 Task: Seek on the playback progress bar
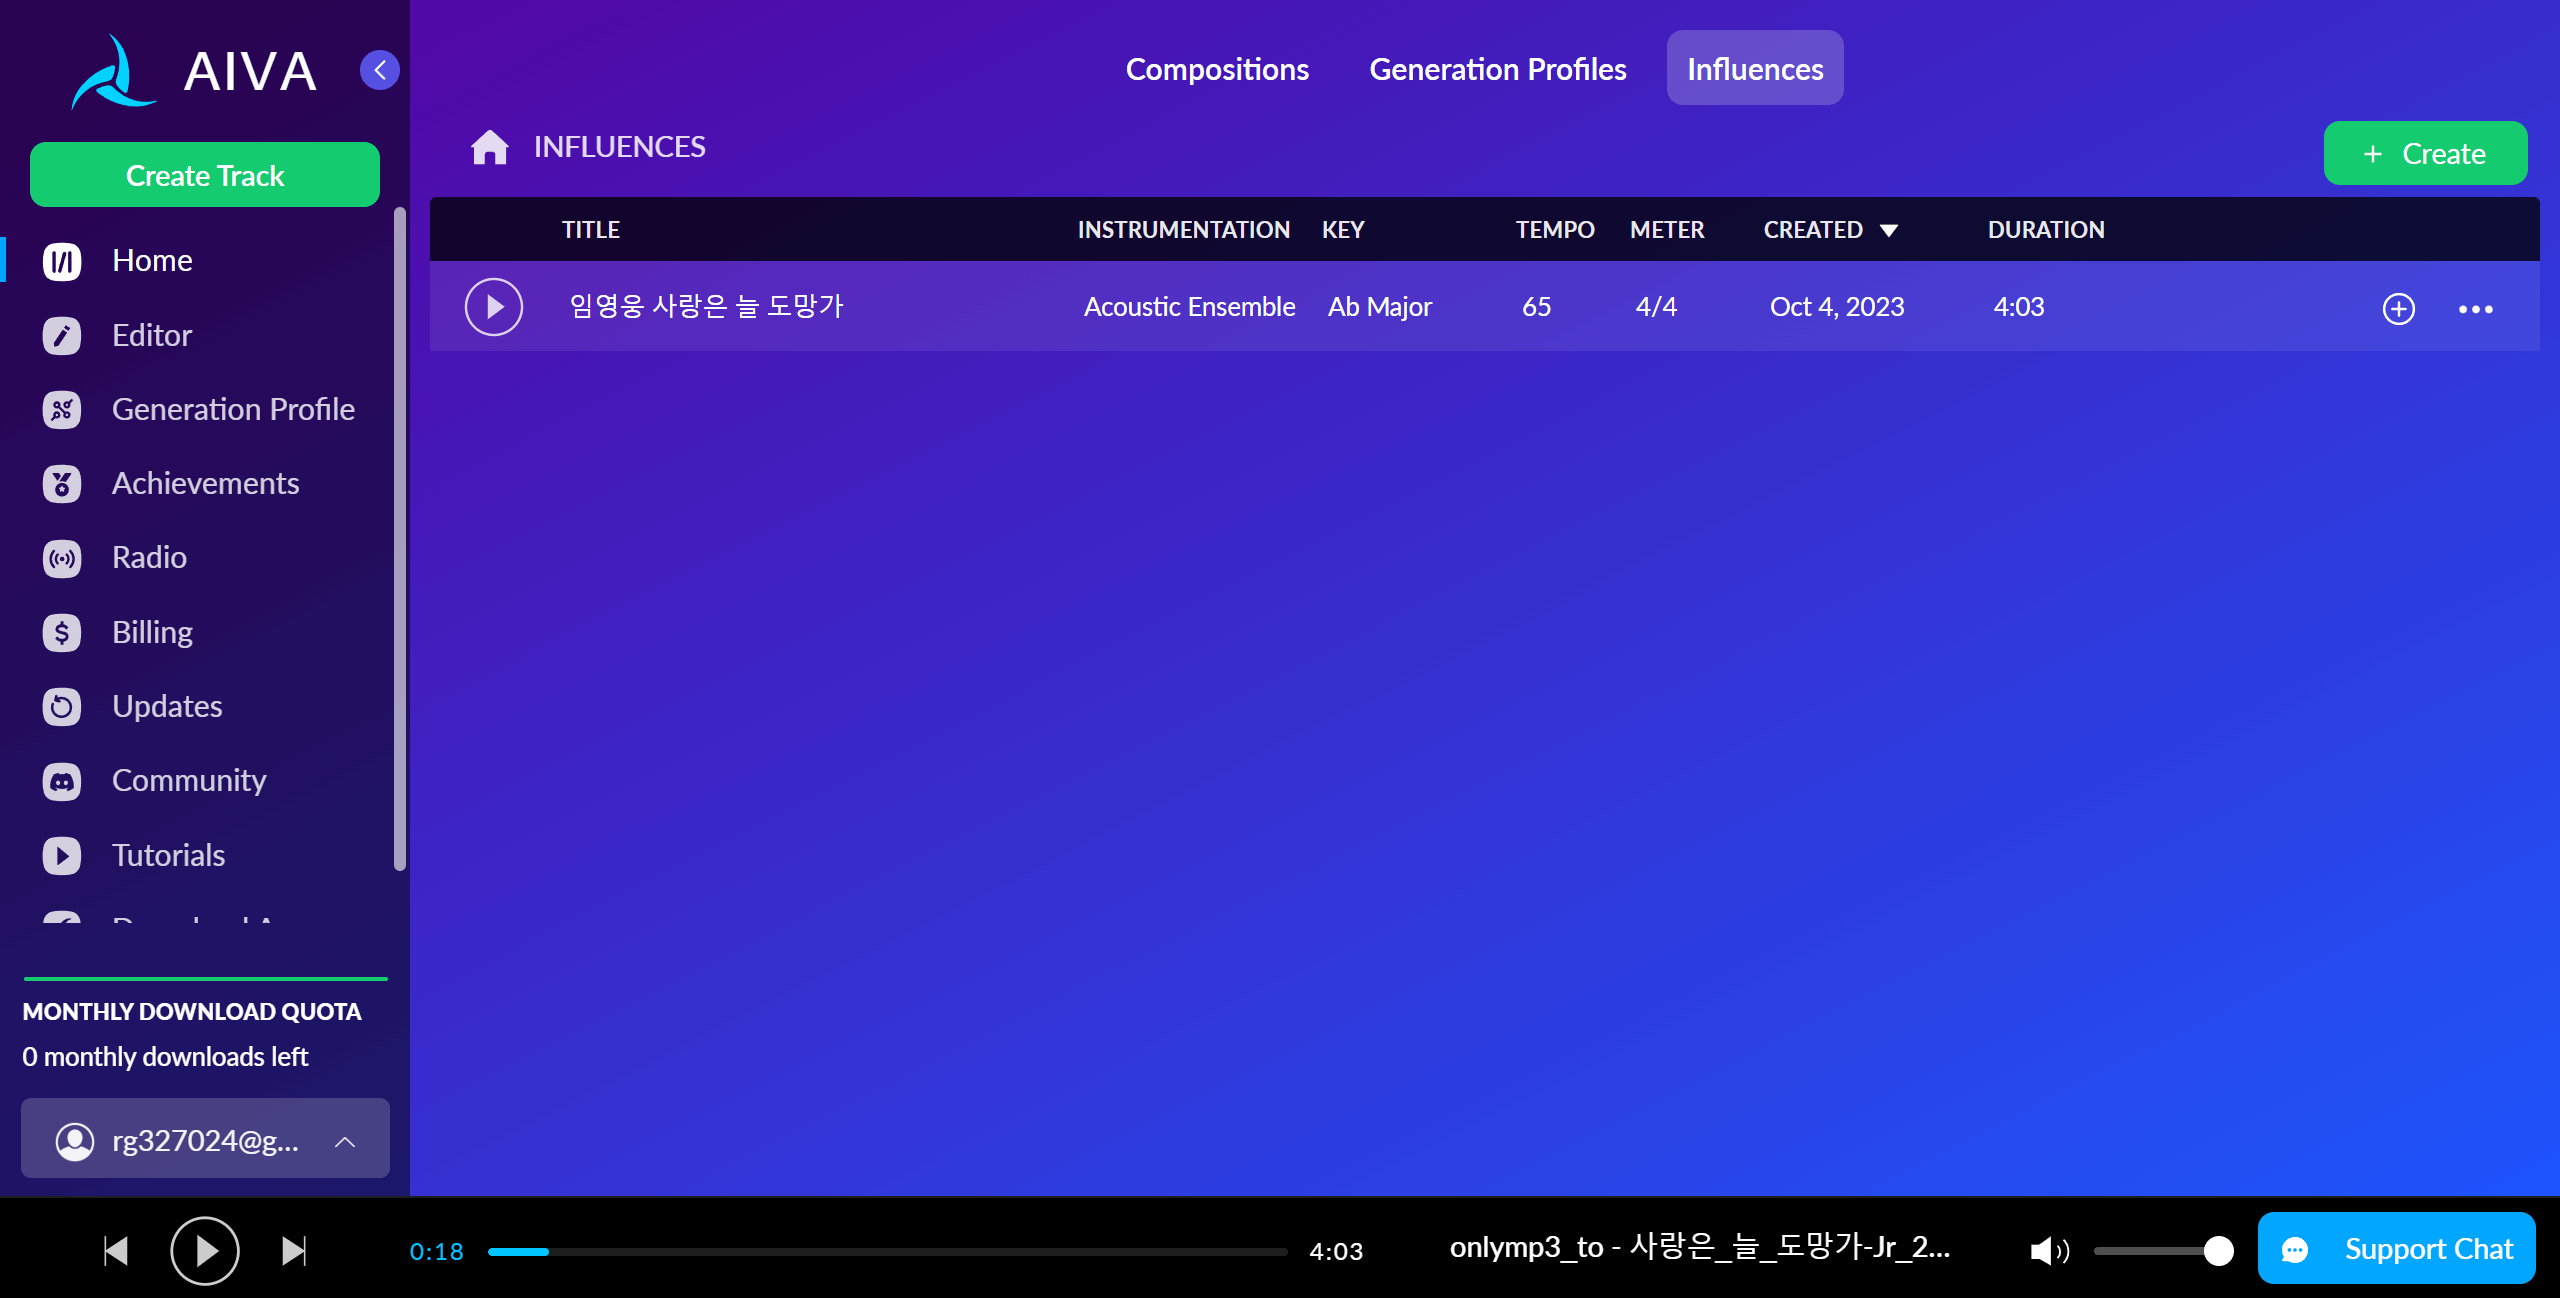887,1251
